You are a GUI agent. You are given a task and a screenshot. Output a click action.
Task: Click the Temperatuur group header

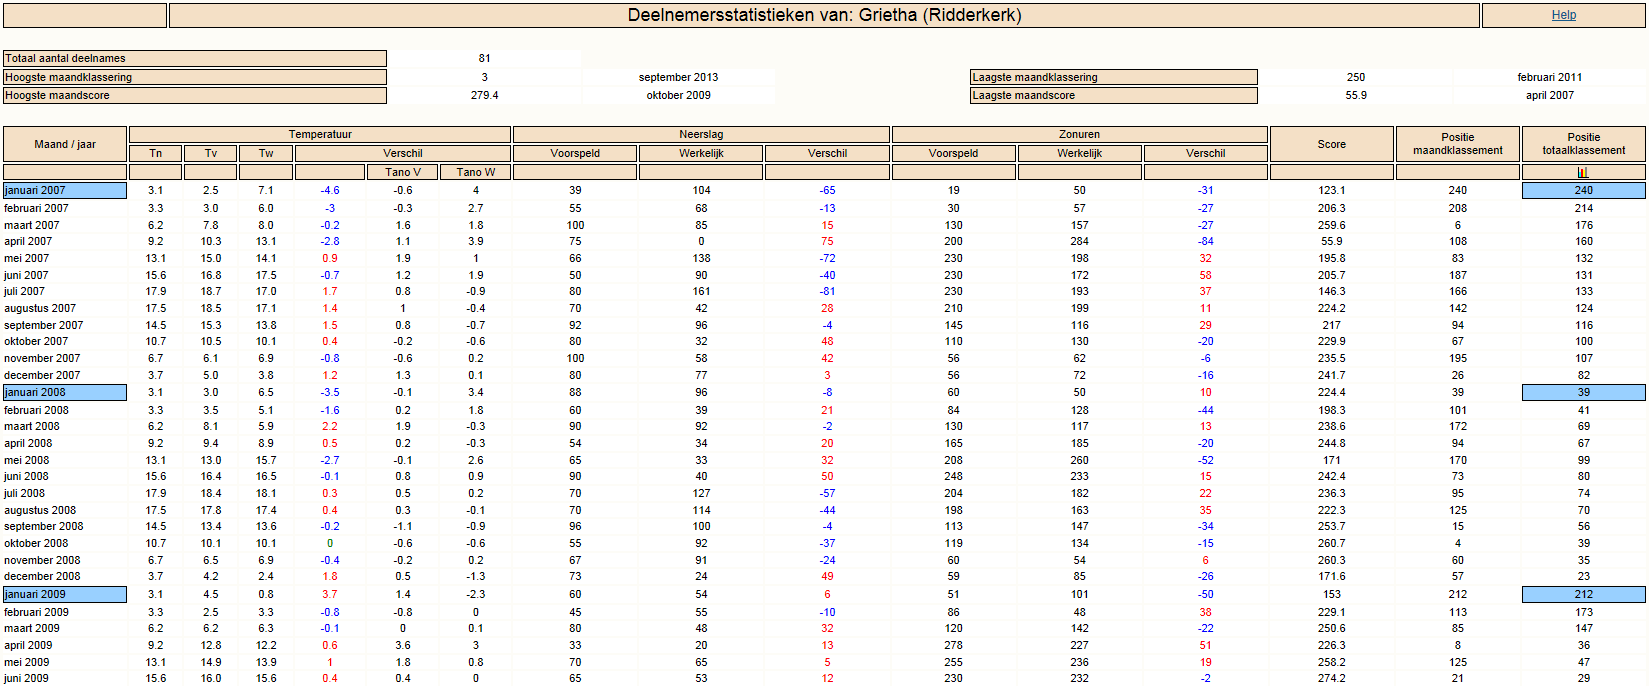[x=320, y=134]
